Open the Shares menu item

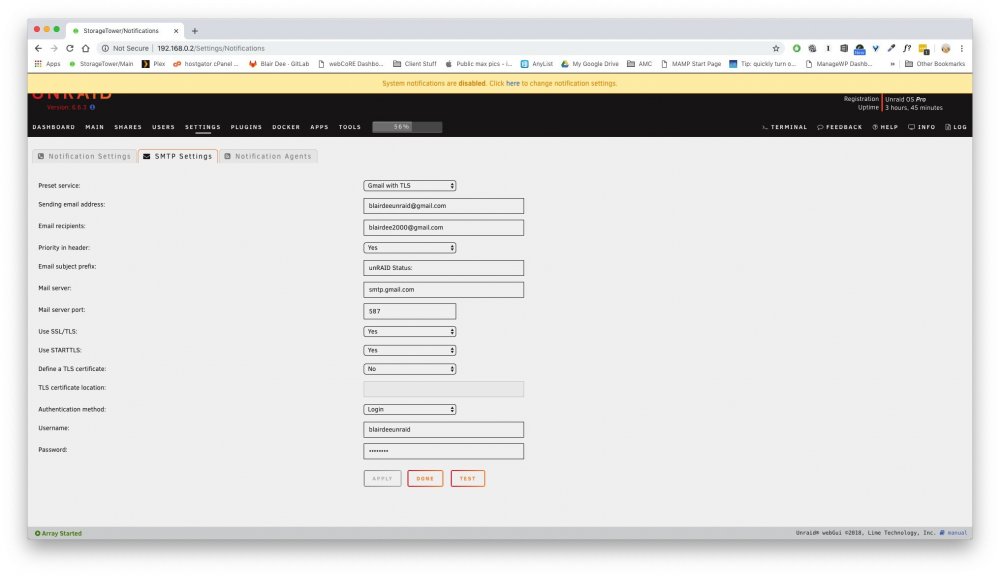click(128, 127)
